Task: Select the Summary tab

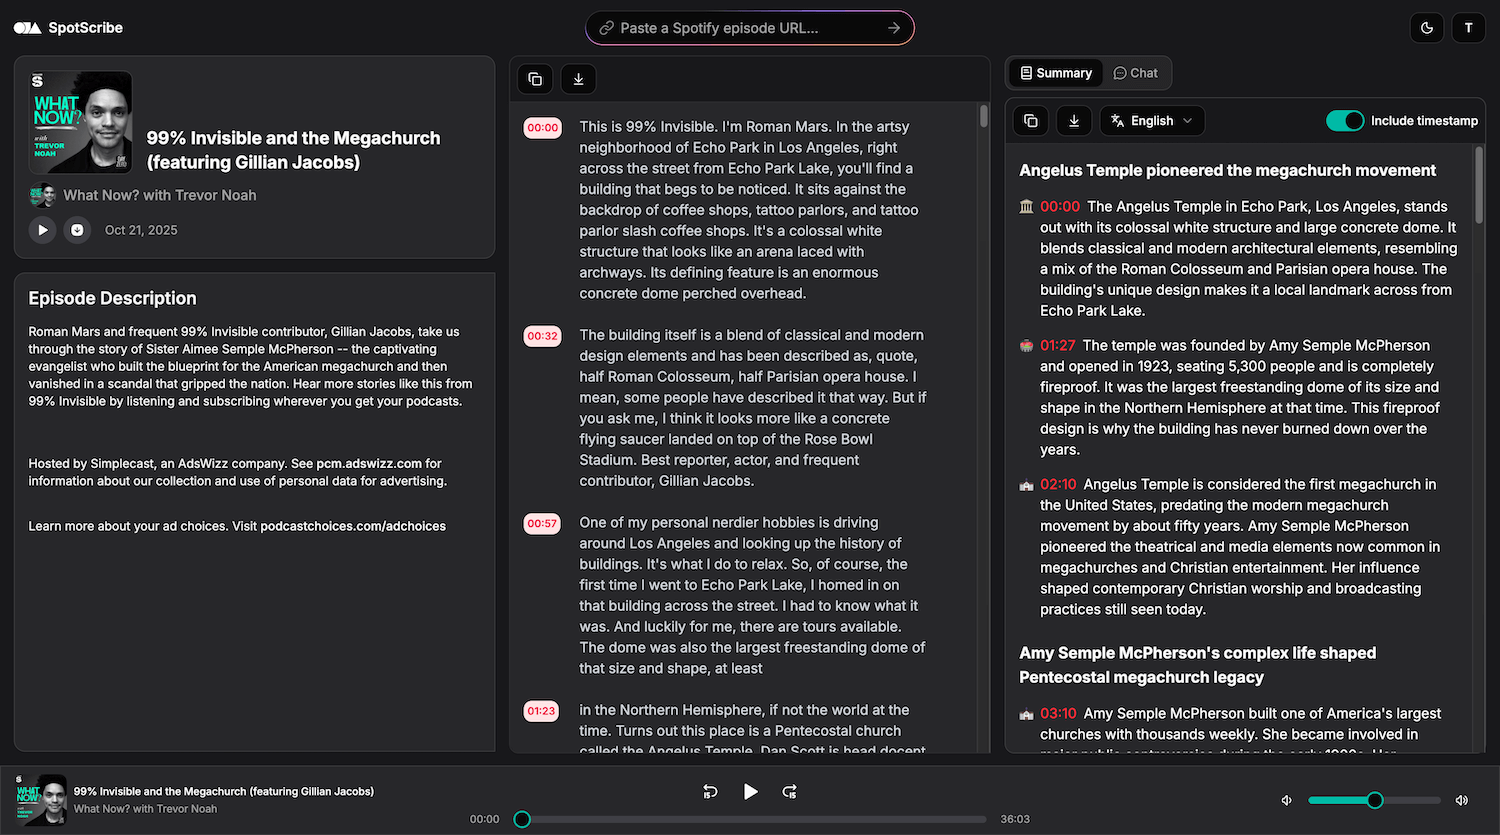Action: point(1055,72)
